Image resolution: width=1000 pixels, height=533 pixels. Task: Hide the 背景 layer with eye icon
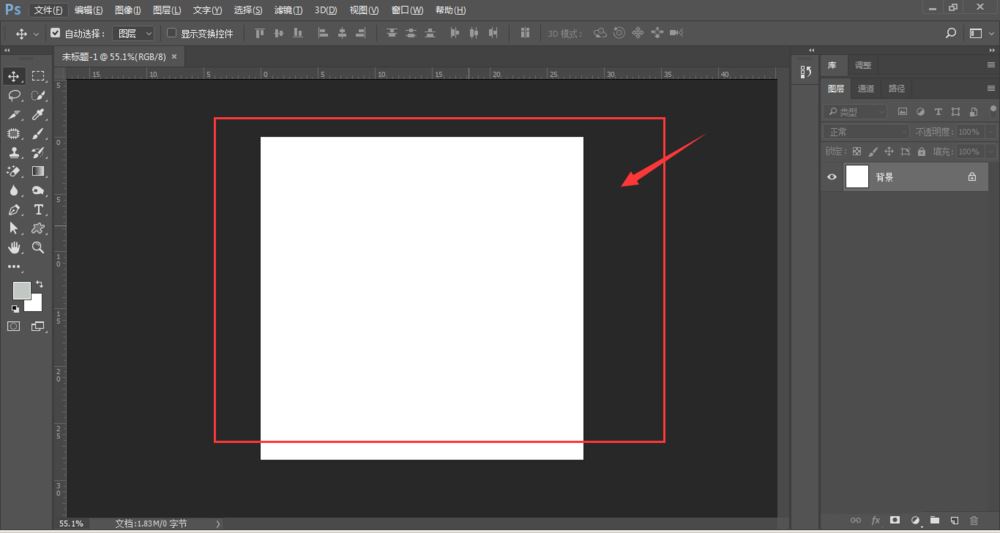832,177
